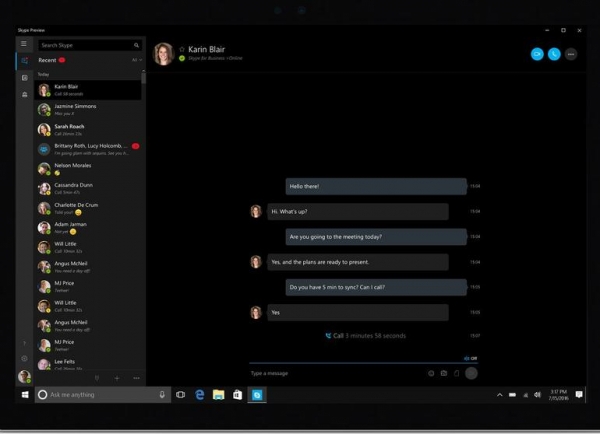Start a voice call with Karin Blair
The width and height of the screenshot is (600, 434).
tap(554, 54)
